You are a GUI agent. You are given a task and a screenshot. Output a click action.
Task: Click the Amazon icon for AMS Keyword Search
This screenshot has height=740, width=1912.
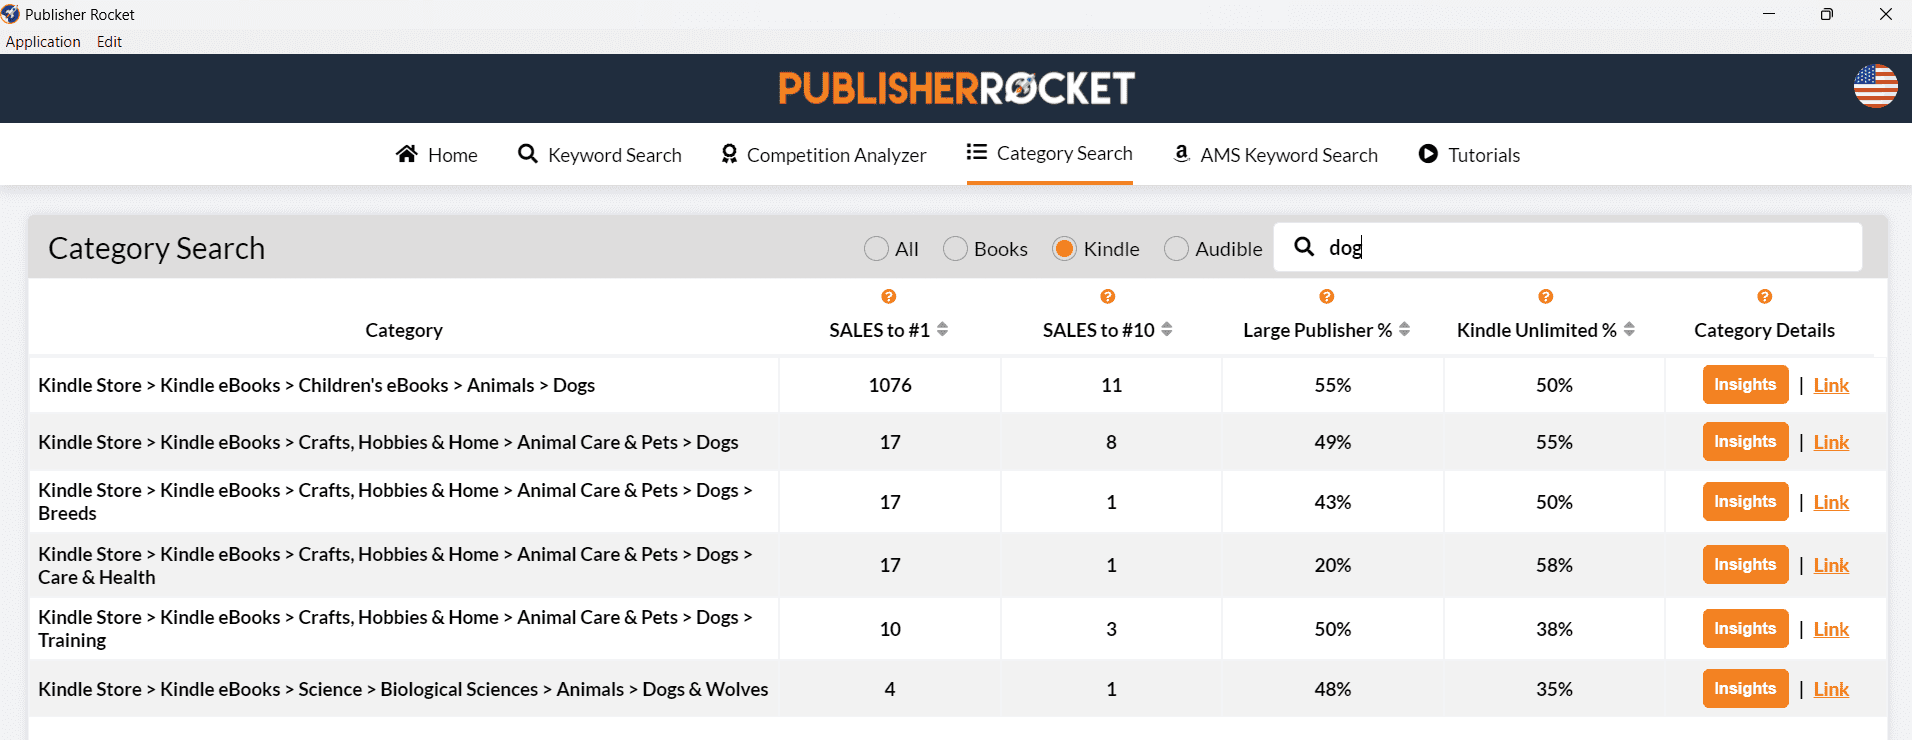click(x=1181, y=154)
